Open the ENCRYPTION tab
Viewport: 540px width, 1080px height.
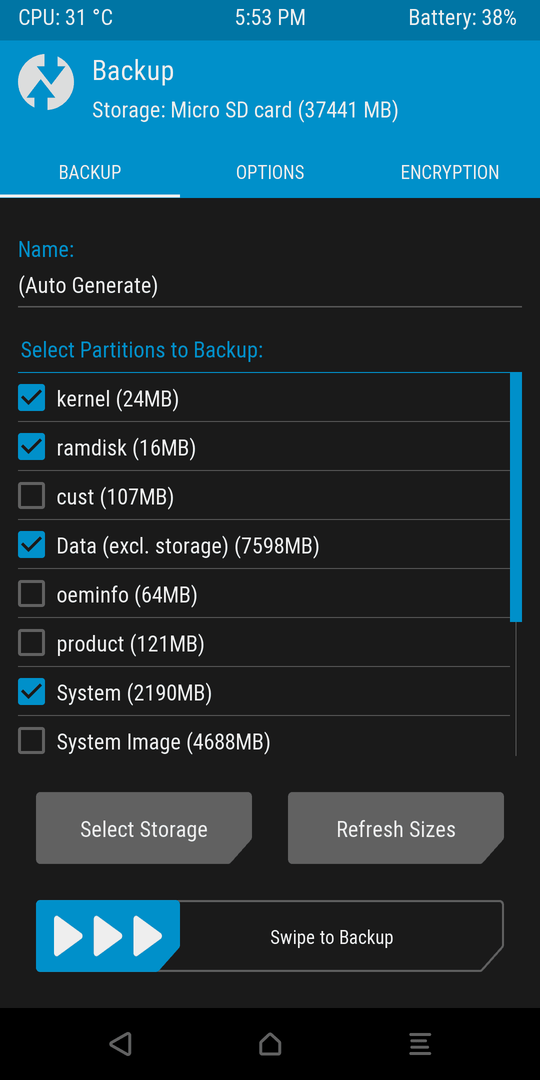click(450, 172)
